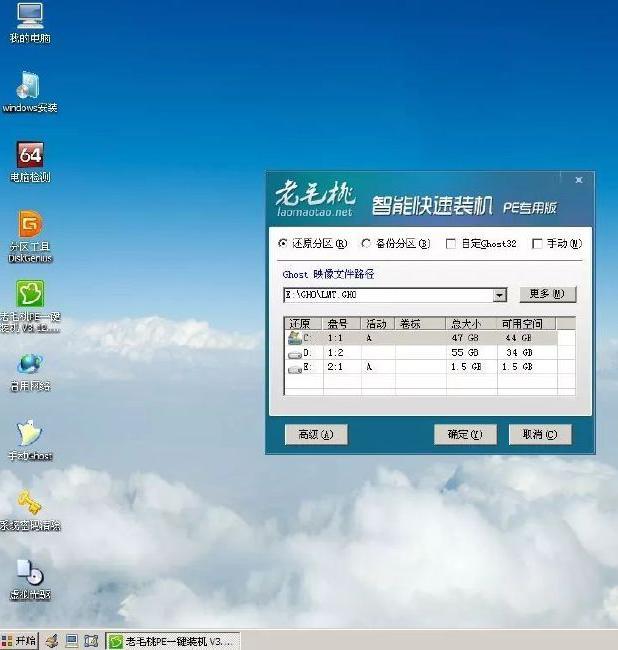The height and width of the screenshot is (650, 618).
Task: Click the Ghost image path field E:\GHO\LMT.GHO
Action: pos(388,295)
